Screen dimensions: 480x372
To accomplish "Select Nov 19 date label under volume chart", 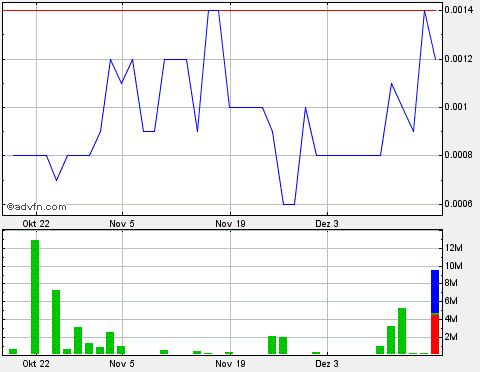I will pyautogui.click(x=230, y=363).
